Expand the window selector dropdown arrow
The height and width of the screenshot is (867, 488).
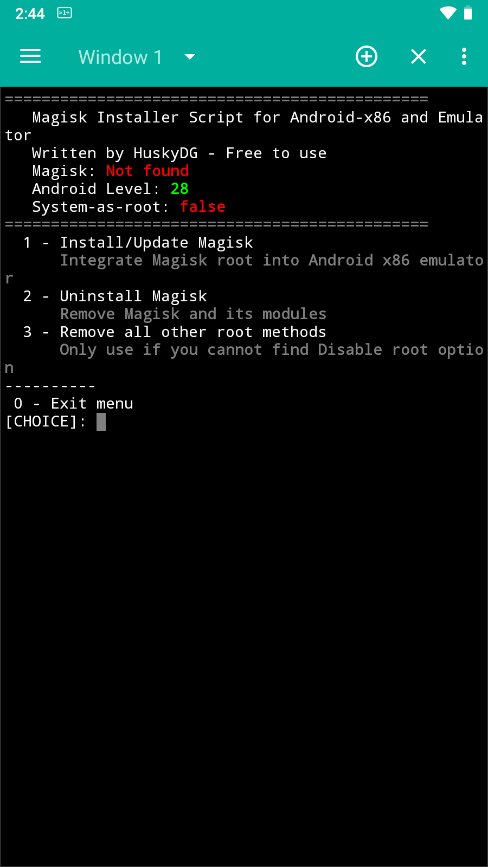[190, 56]
